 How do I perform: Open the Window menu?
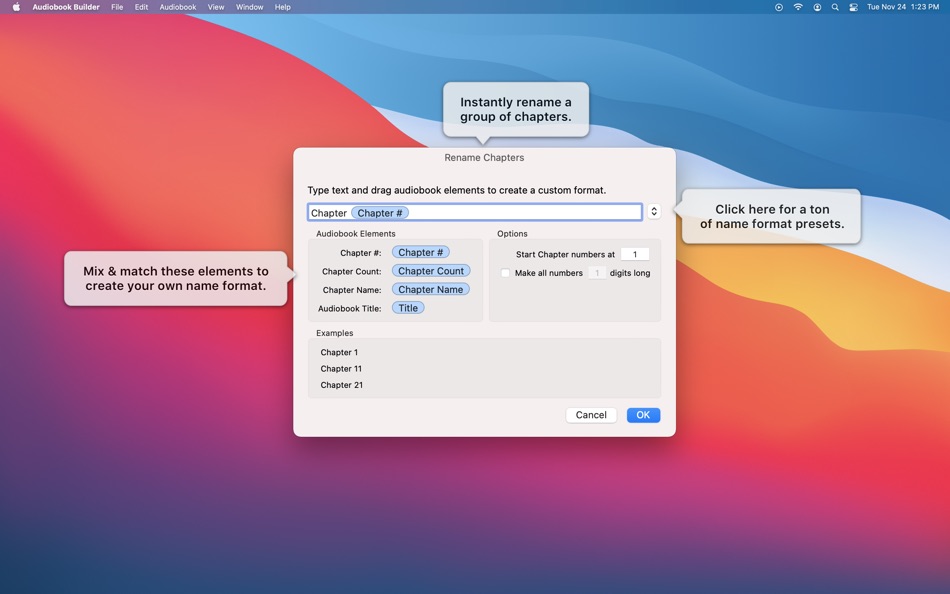tap(249, 7)
